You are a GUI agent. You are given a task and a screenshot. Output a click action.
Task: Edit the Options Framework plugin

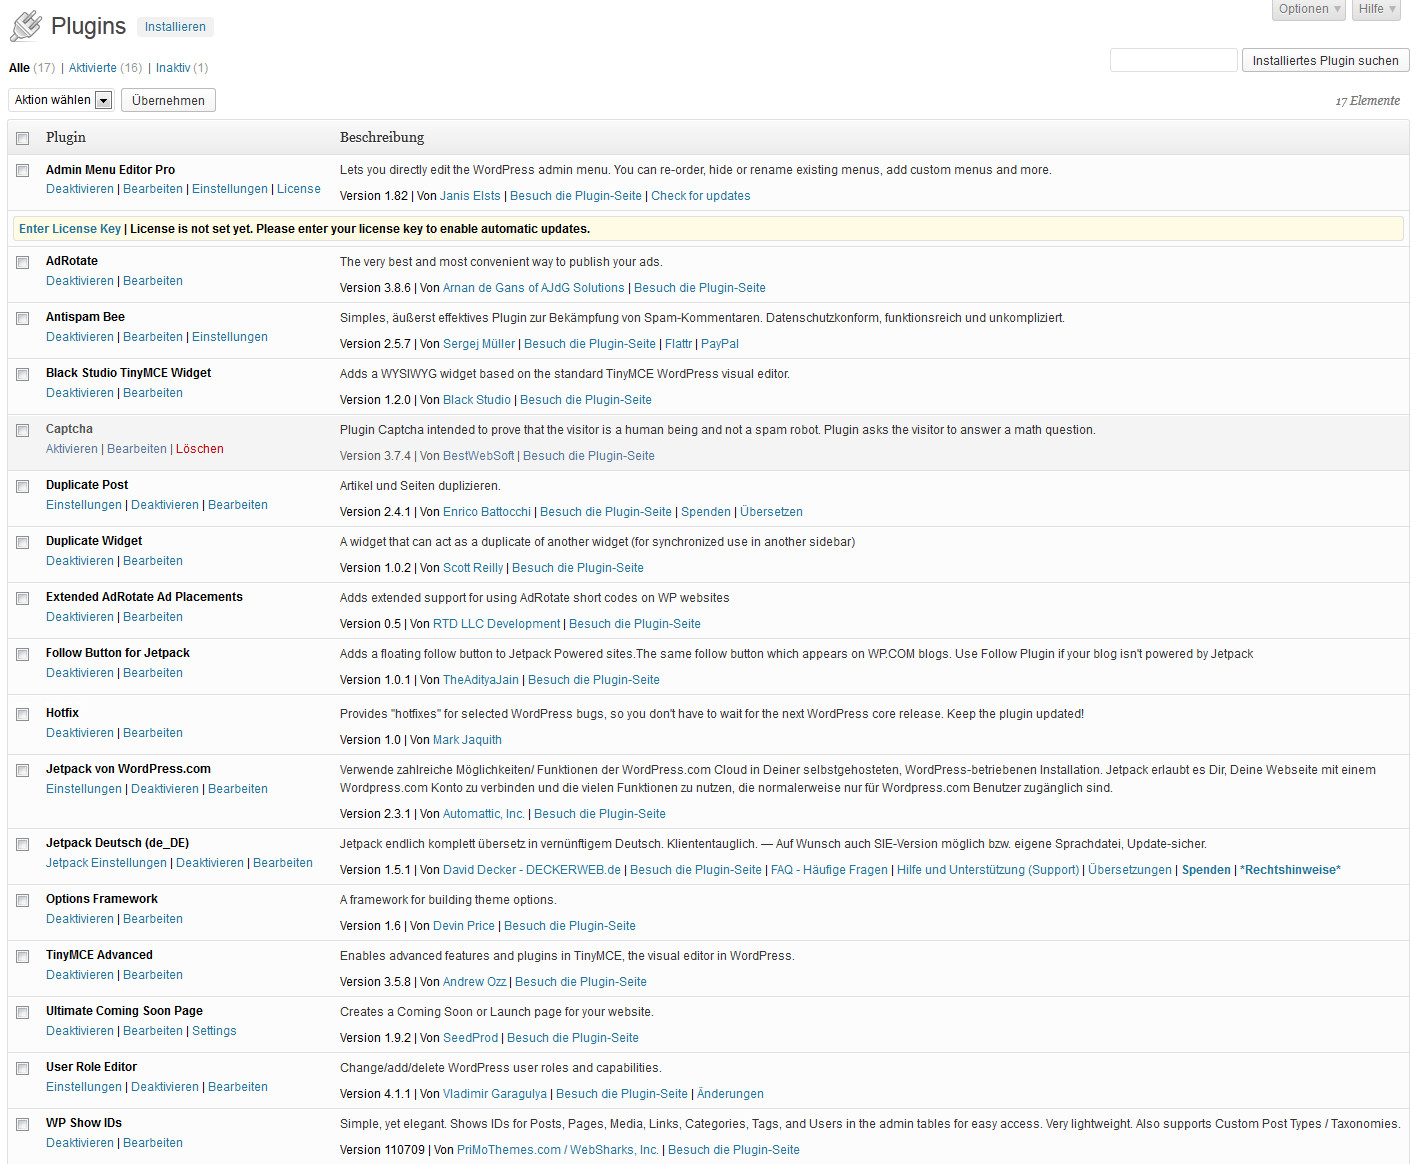point(153,919)
